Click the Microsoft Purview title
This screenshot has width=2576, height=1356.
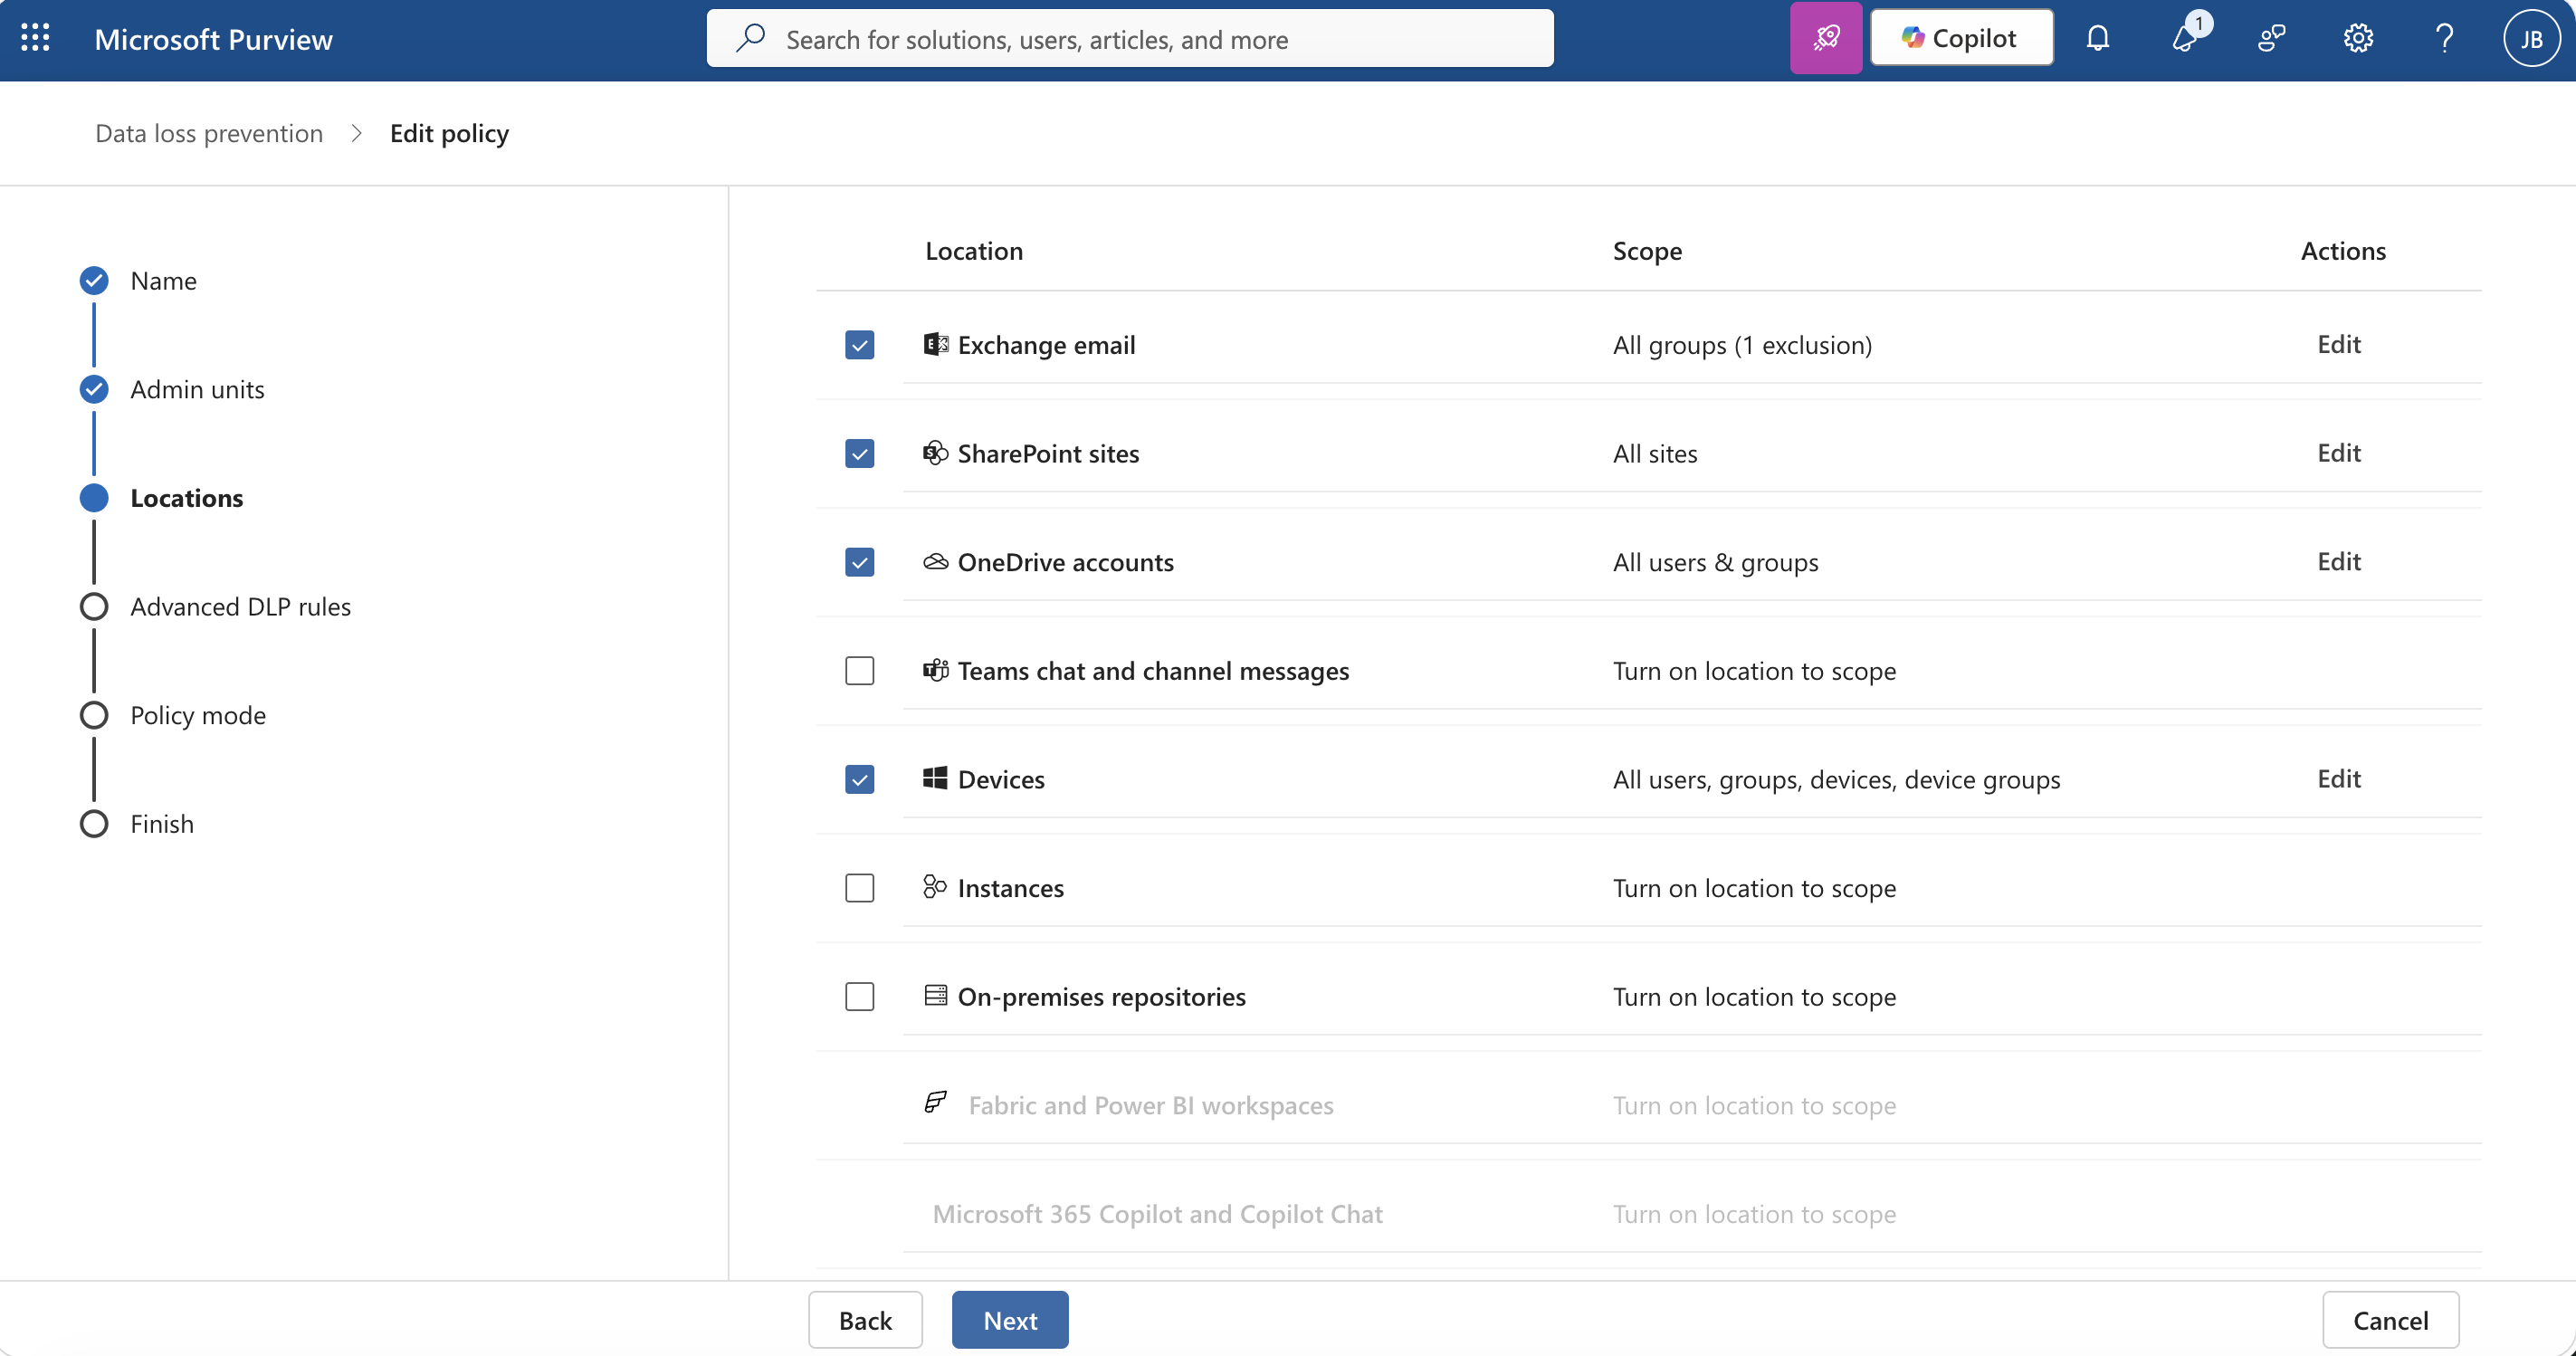click(213, 39)
